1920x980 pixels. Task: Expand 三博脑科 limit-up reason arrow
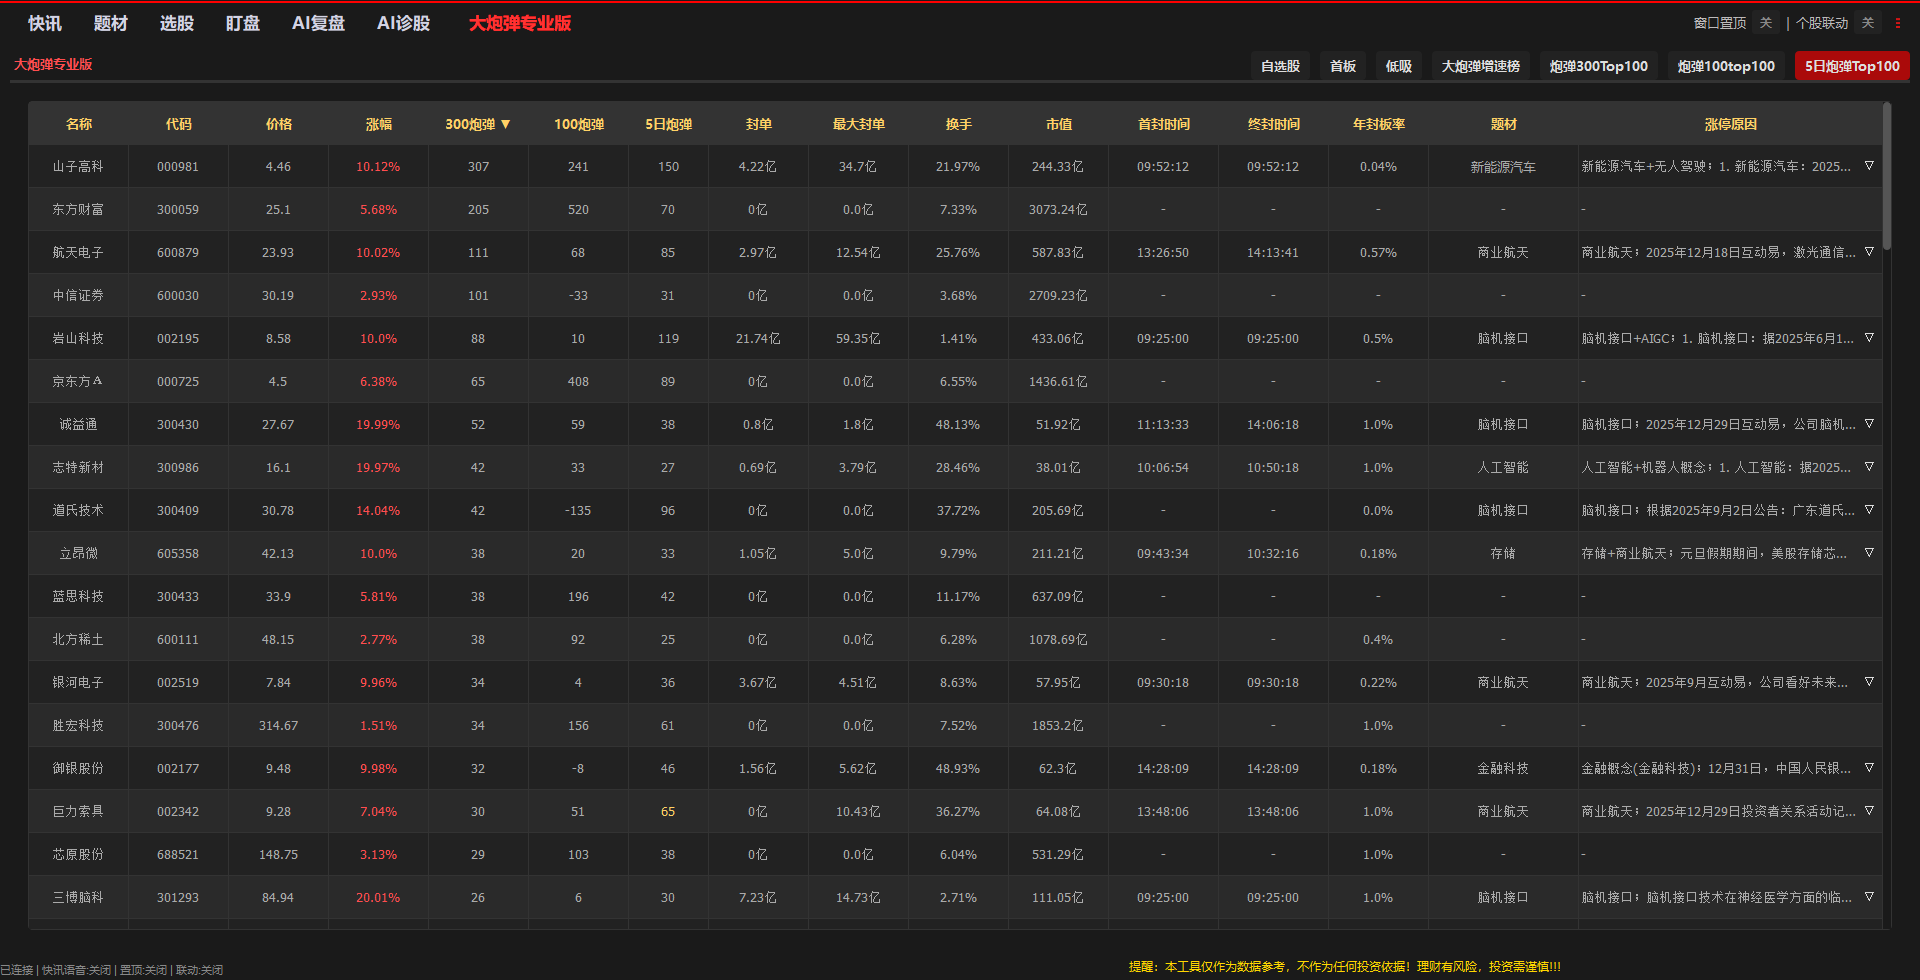1869,897
